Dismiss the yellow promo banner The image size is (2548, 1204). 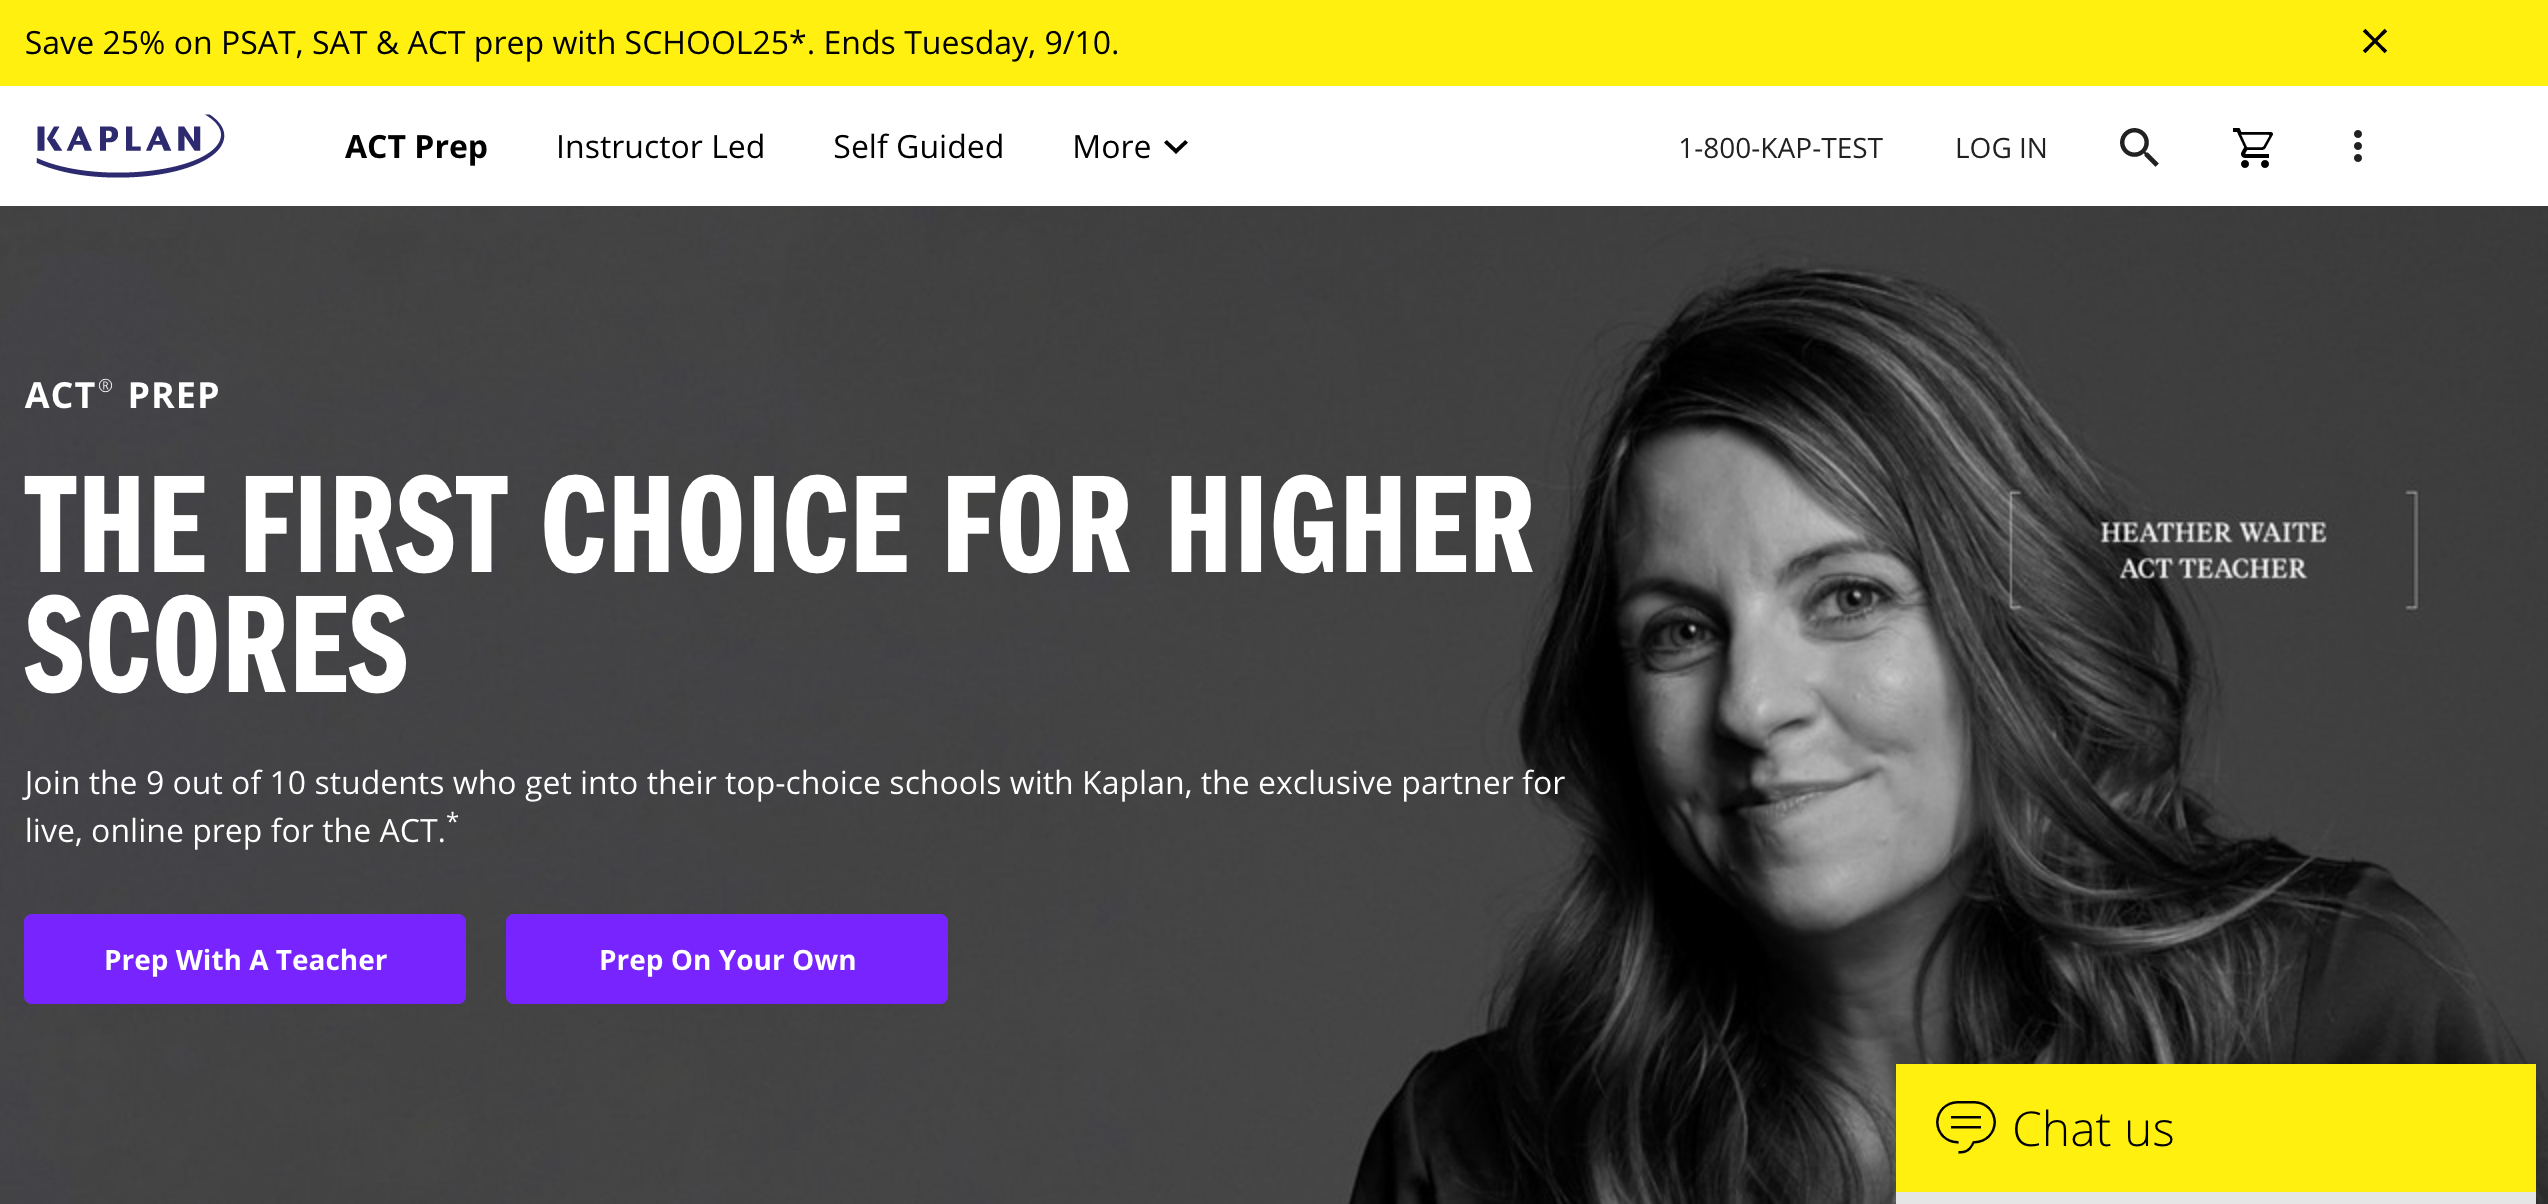[2375, 42]
